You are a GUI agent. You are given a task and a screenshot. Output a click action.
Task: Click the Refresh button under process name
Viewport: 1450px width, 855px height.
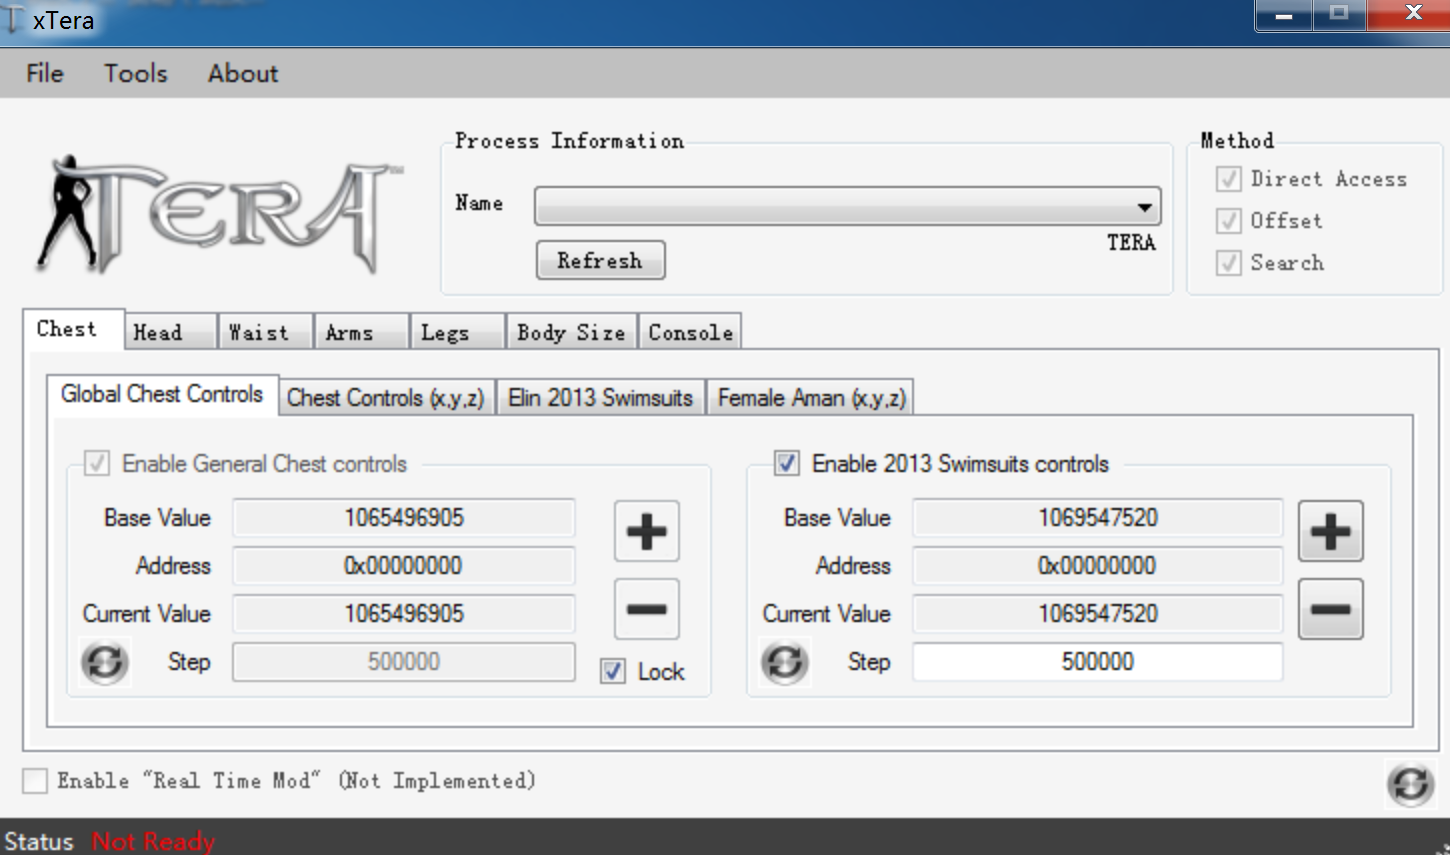tap(600, 260)
